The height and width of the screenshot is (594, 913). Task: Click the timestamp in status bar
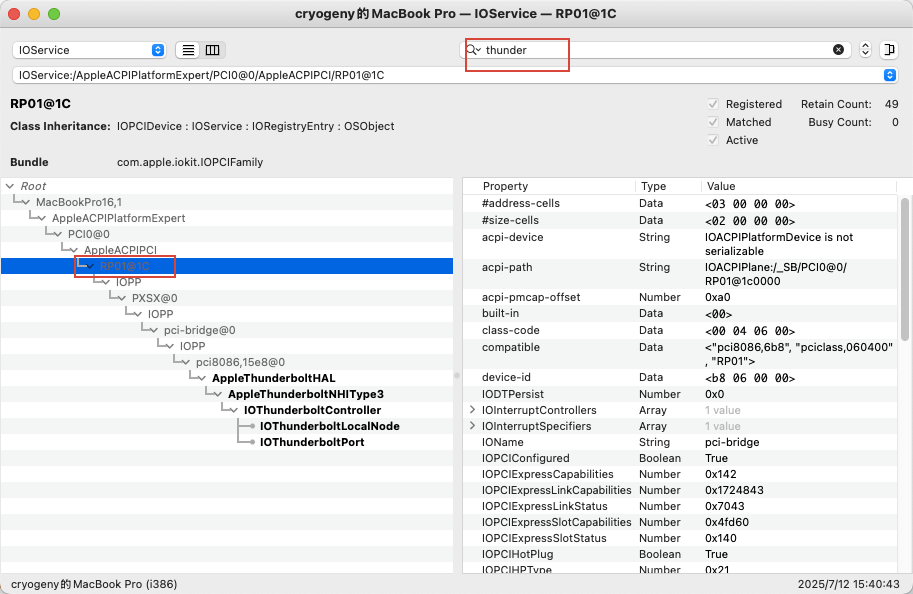[848, 584]
